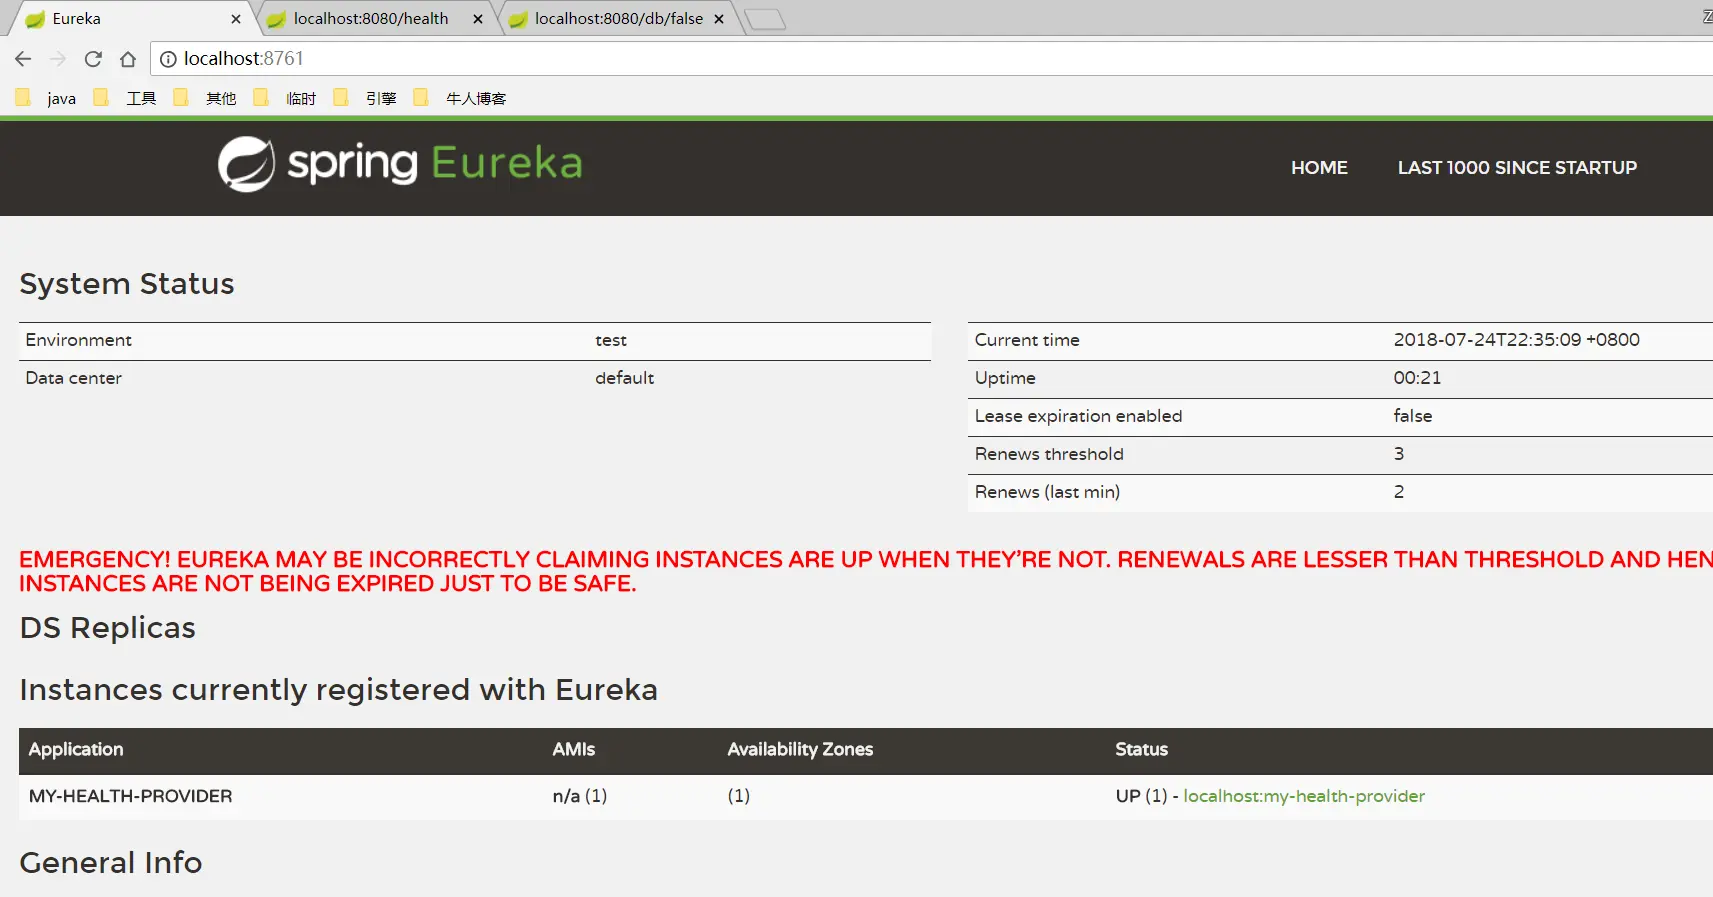Click the environment value 'test'
This screenshot has width=1713, height=897.
[x=611, y=340]
